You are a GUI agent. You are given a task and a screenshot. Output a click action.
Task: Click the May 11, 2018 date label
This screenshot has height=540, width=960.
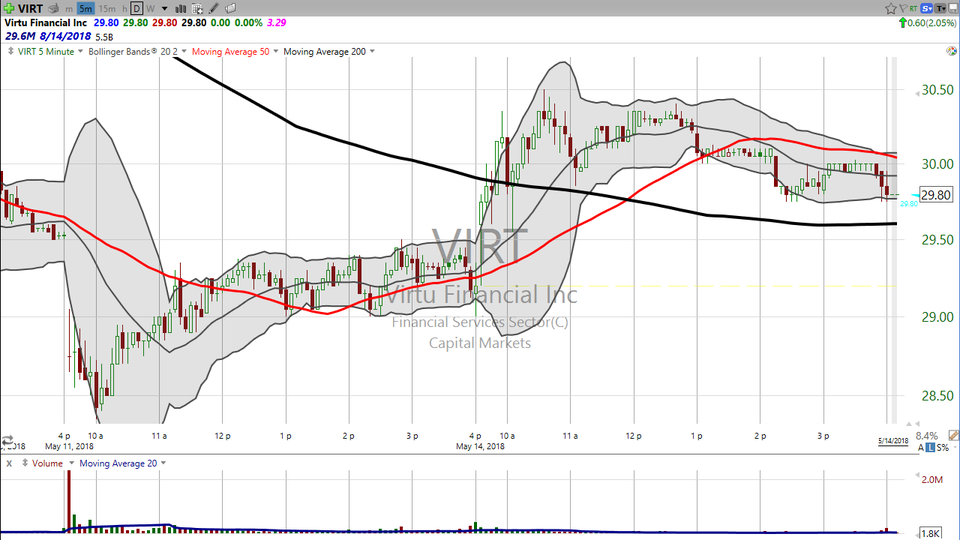69,446
